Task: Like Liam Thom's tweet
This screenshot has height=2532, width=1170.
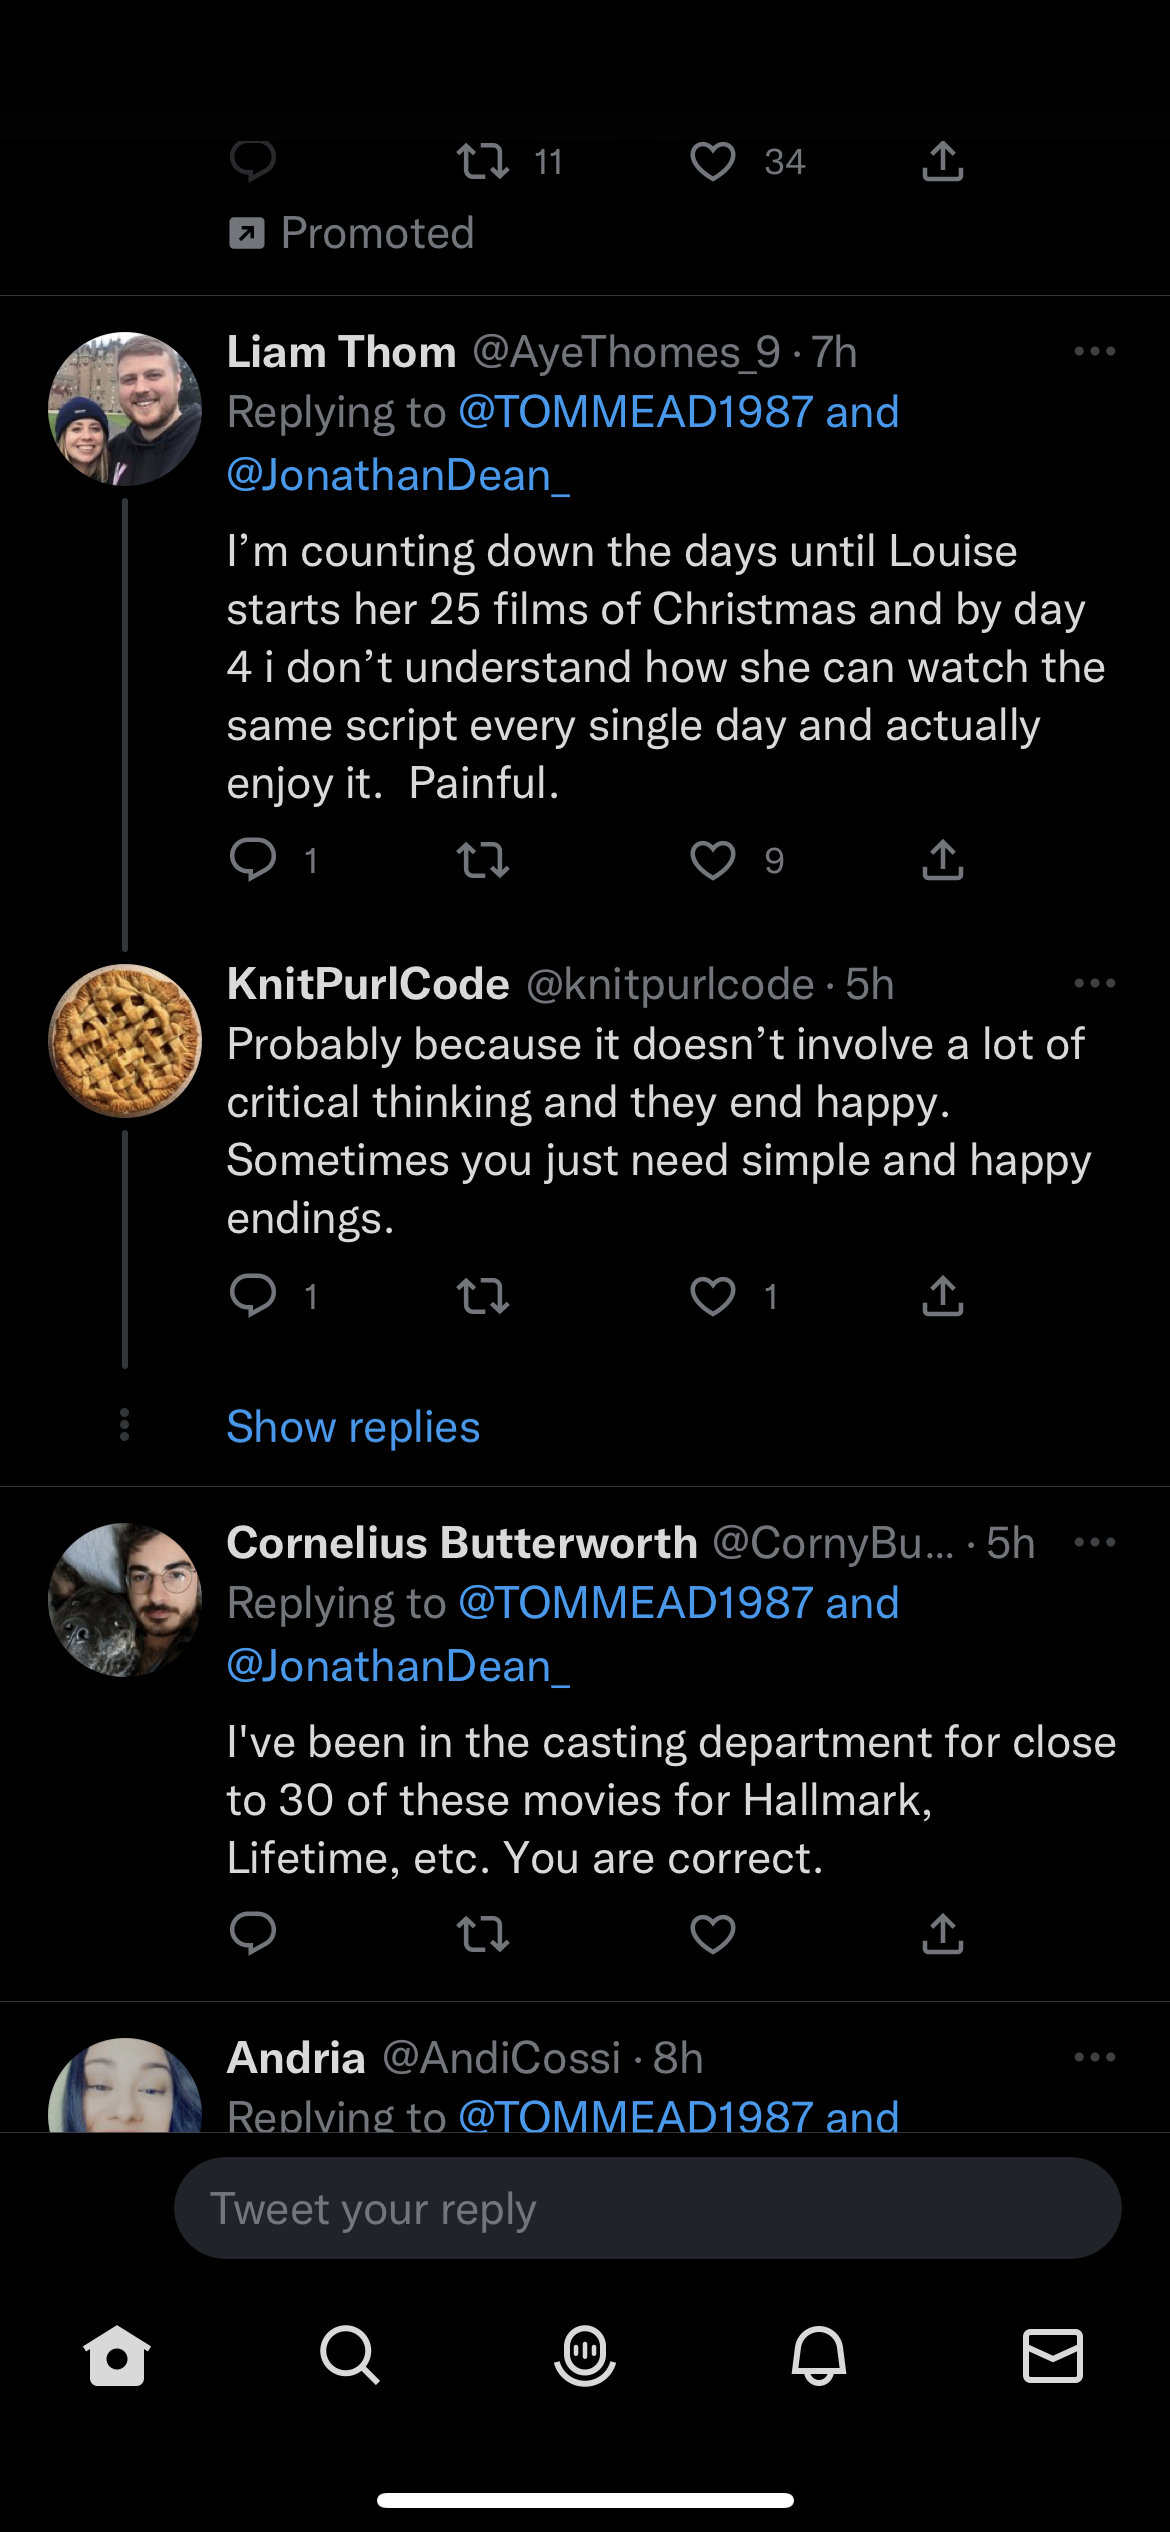Action: 713,860
